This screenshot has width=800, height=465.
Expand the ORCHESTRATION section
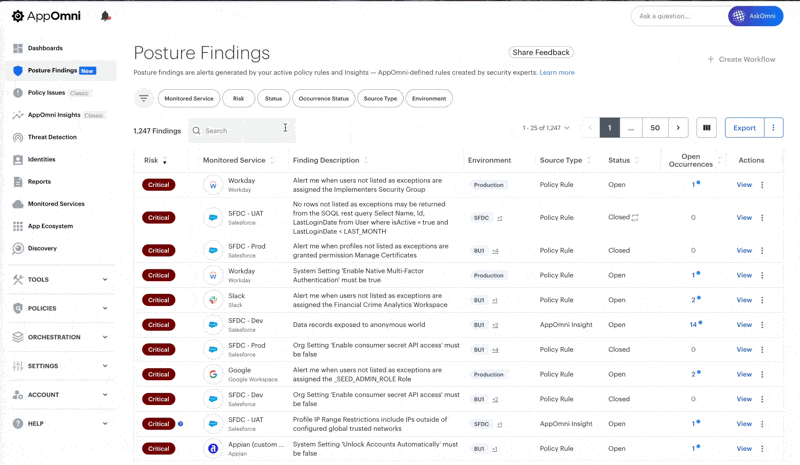click(60, 337)
